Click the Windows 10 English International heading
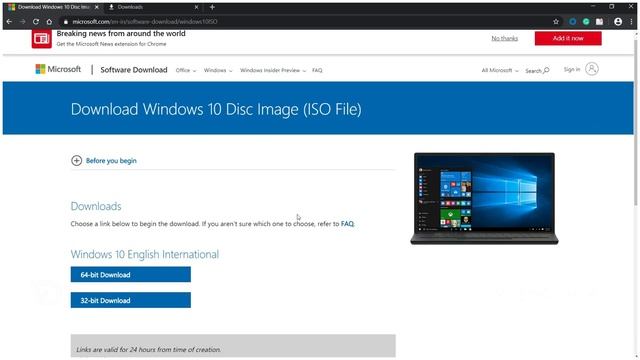 (x=144, y=254)
